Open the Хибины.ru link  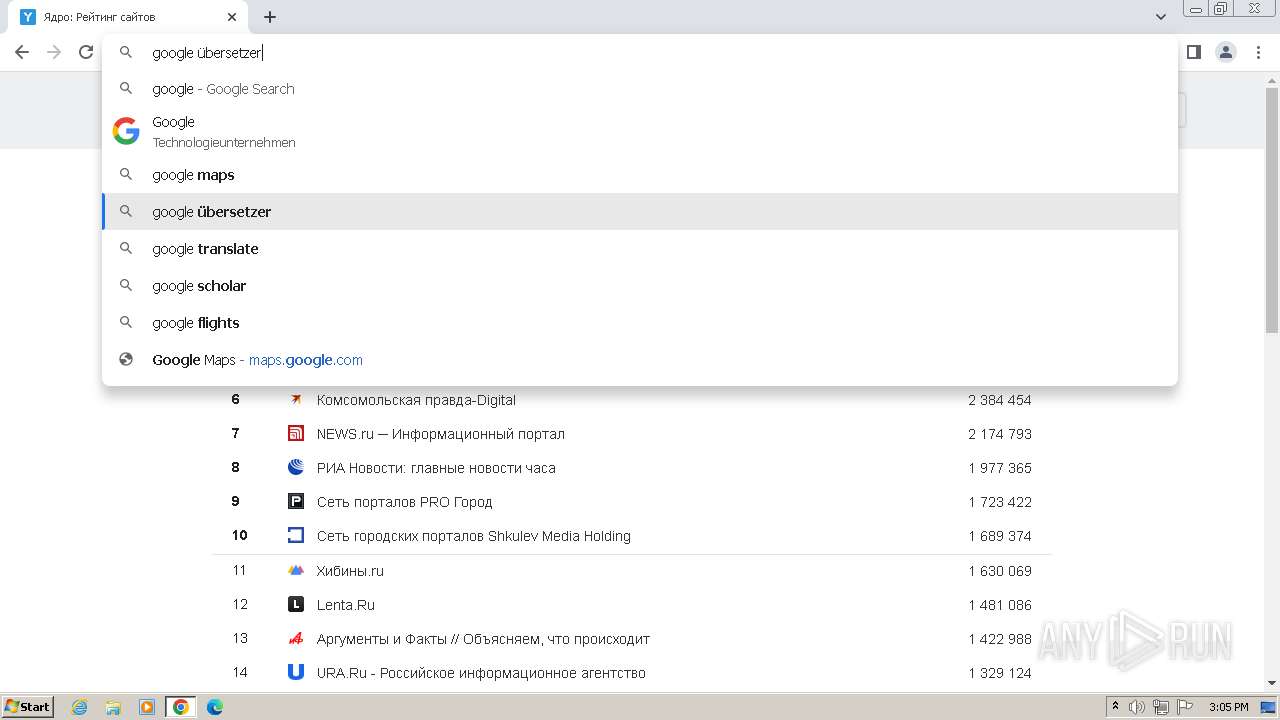[x=350, y=571]
